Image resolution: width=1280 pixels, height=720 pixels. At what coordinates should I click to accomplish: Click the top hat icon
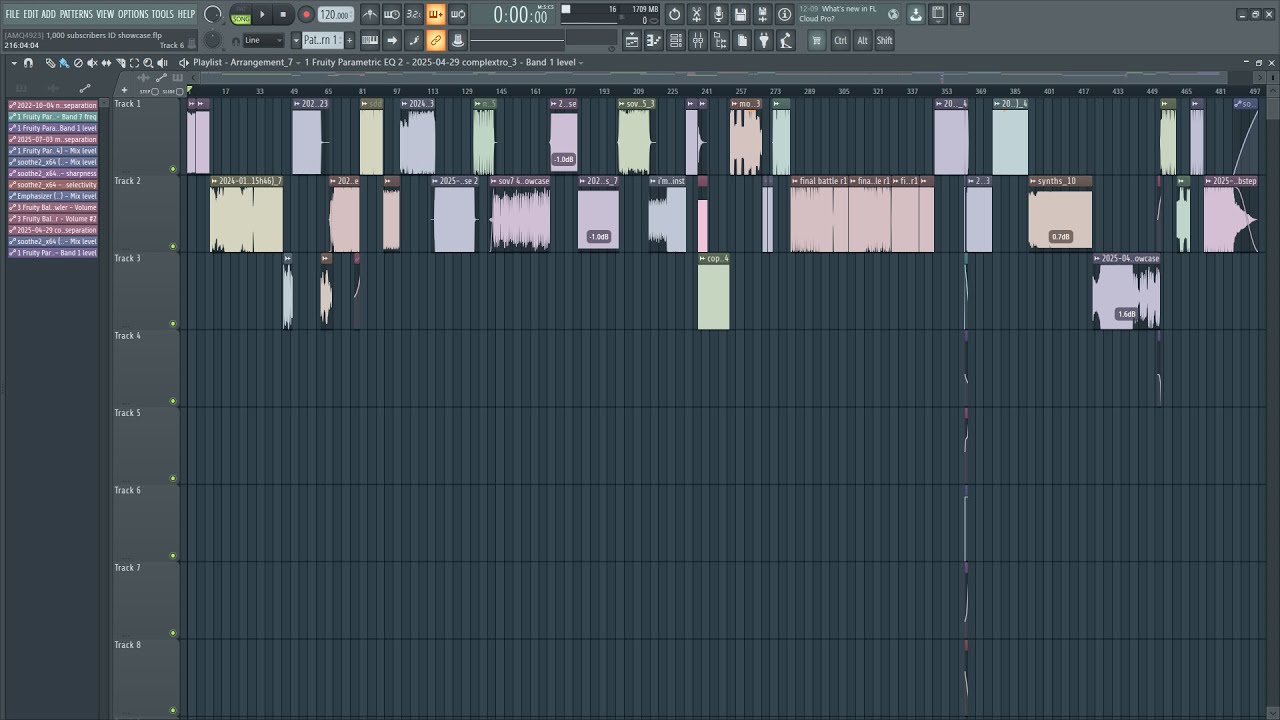click(457, 40)
